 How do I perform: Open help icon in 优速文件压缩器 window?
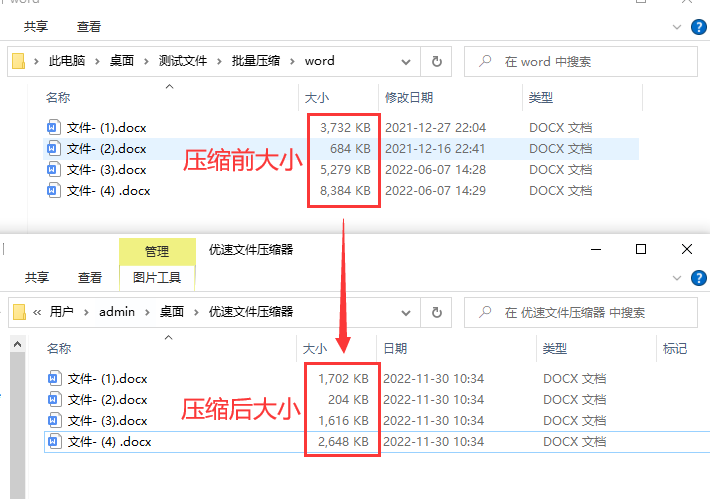pos(699,278)
